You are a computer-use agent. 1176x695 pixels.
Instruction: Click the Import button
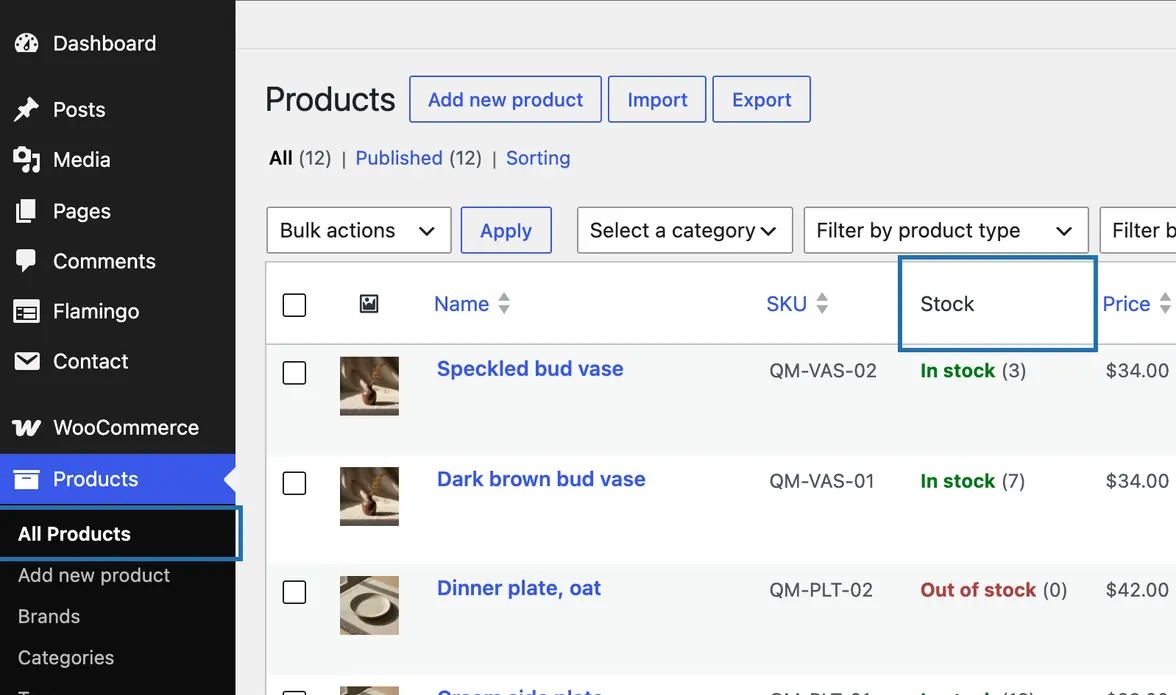pos(657,99)
